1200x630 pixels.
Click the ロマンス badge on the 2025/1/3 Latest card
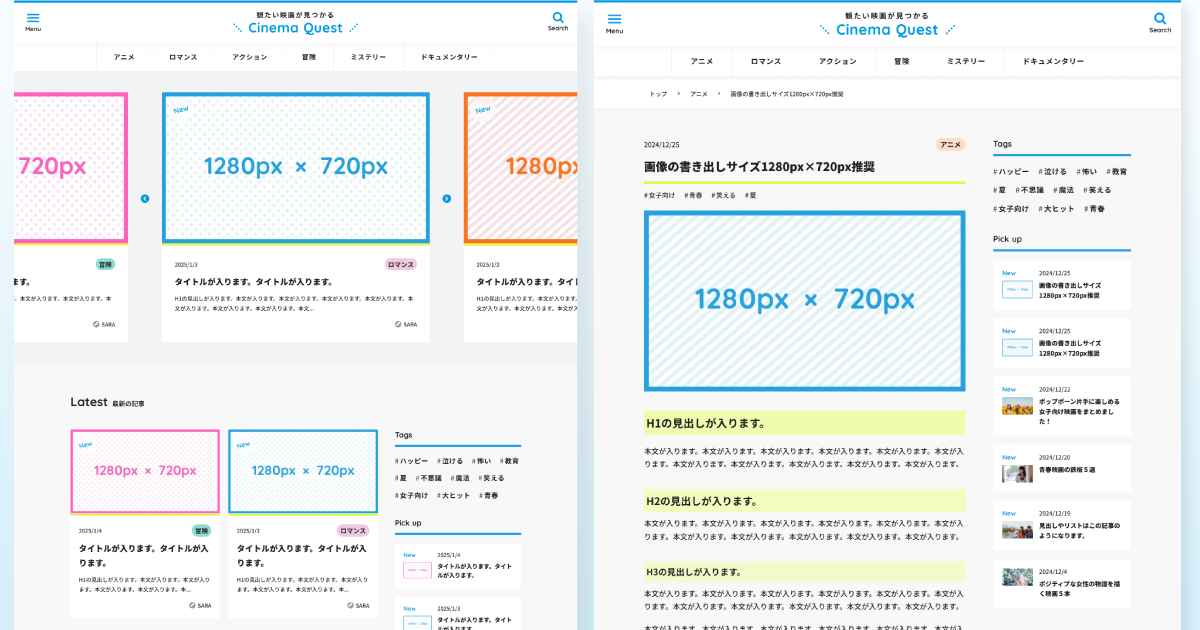[353, 531]
